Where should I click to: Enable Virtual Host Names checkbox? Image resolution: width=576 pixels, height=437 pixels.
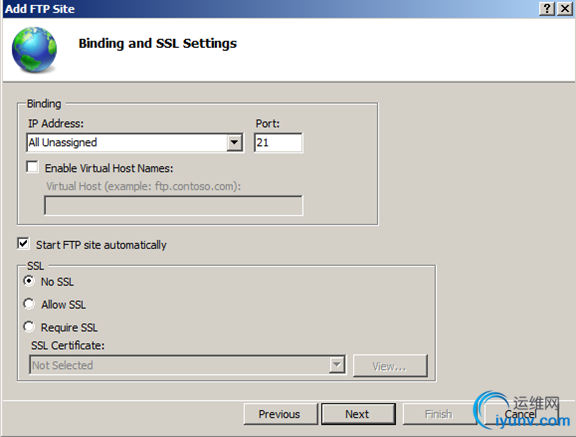coord(32,167)
